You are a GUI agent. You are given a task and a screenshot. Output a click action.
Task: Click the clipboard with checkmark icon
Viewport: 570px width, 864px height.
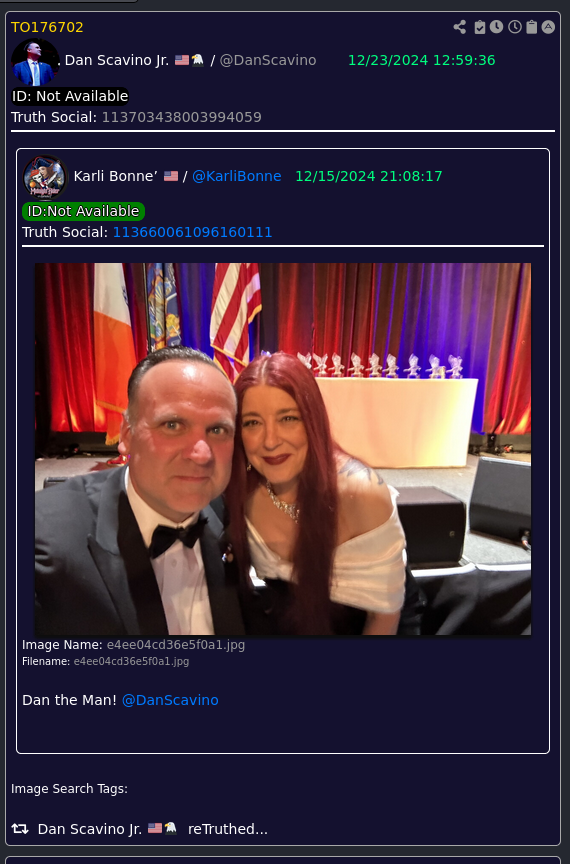[480, 27]
